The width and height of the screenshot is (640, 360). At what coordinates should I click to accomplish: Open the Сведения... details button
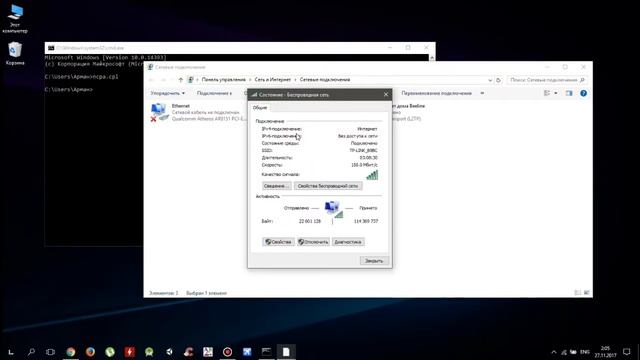point(276,186)
